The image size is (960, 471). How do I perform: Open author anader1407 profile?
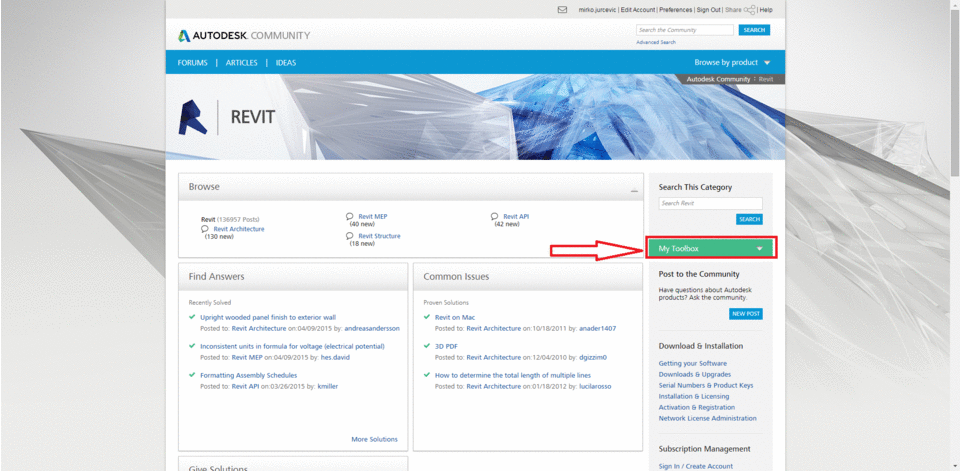tap(598, 328)
